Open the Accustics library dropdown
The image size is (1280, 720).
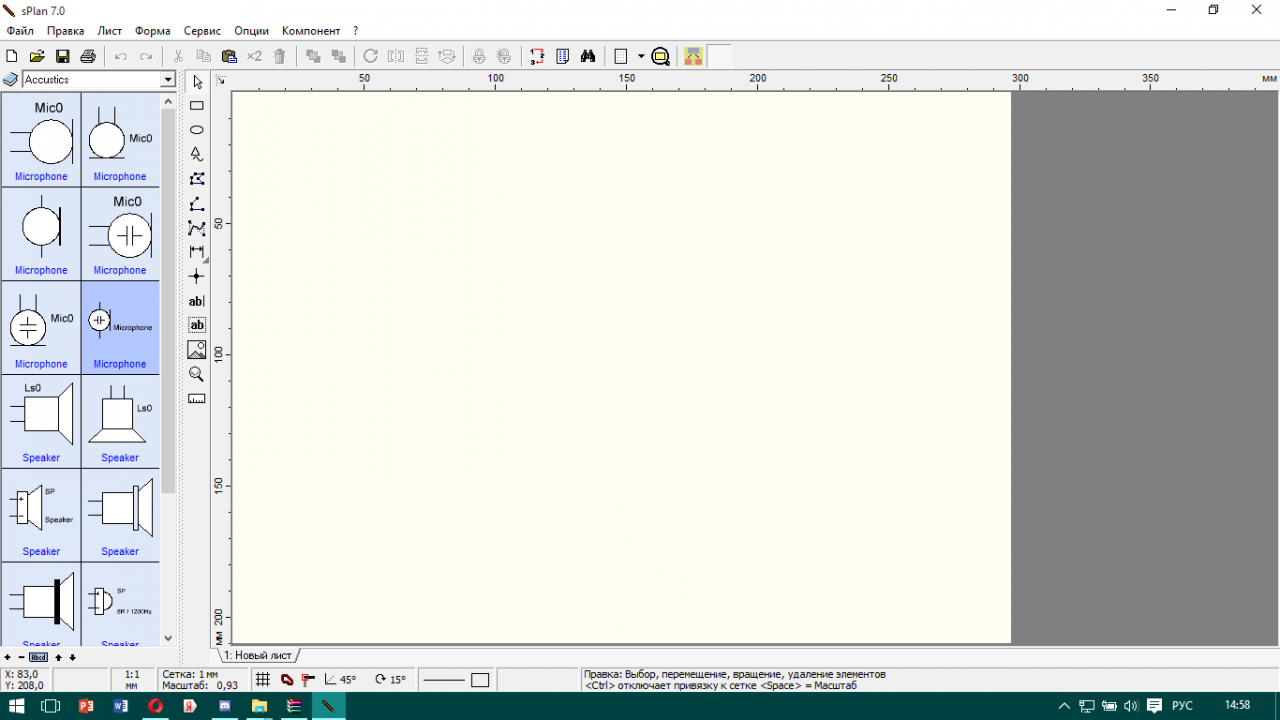168,80
